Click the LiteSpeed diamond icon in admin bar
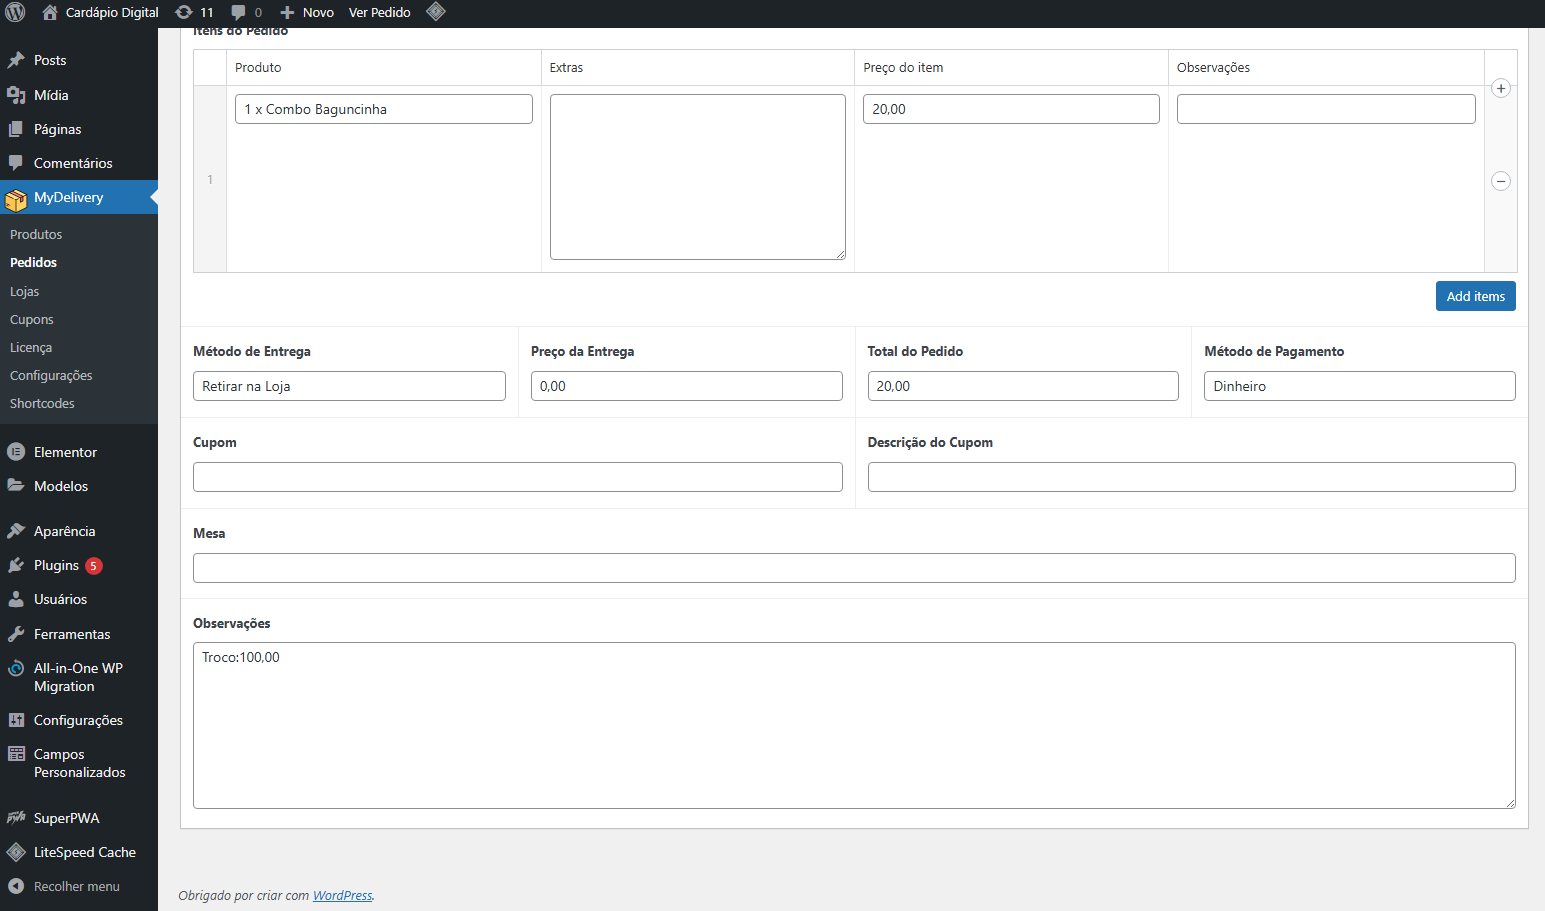The width and height of the screenshot is (1545, 911). point(435,12)
